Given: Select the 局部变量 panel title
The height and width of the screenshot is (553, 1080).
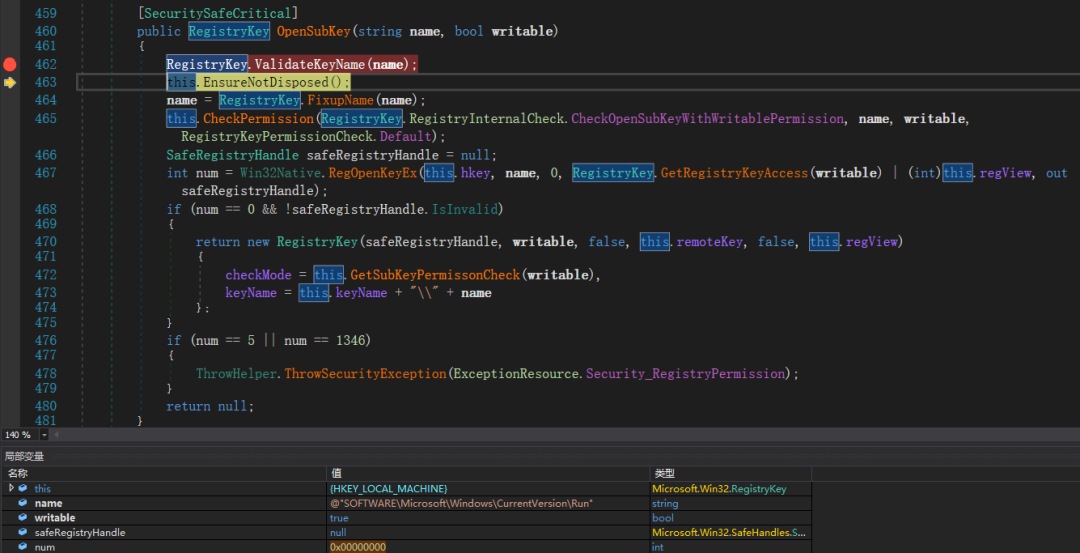Looking at the screenshot, I should 24,456.
